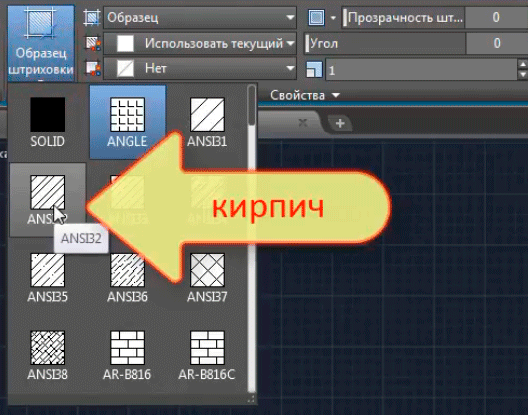Viewport: 528px width, 415px height.
Task: Click the hatch color icon
Action: [92, 43]
